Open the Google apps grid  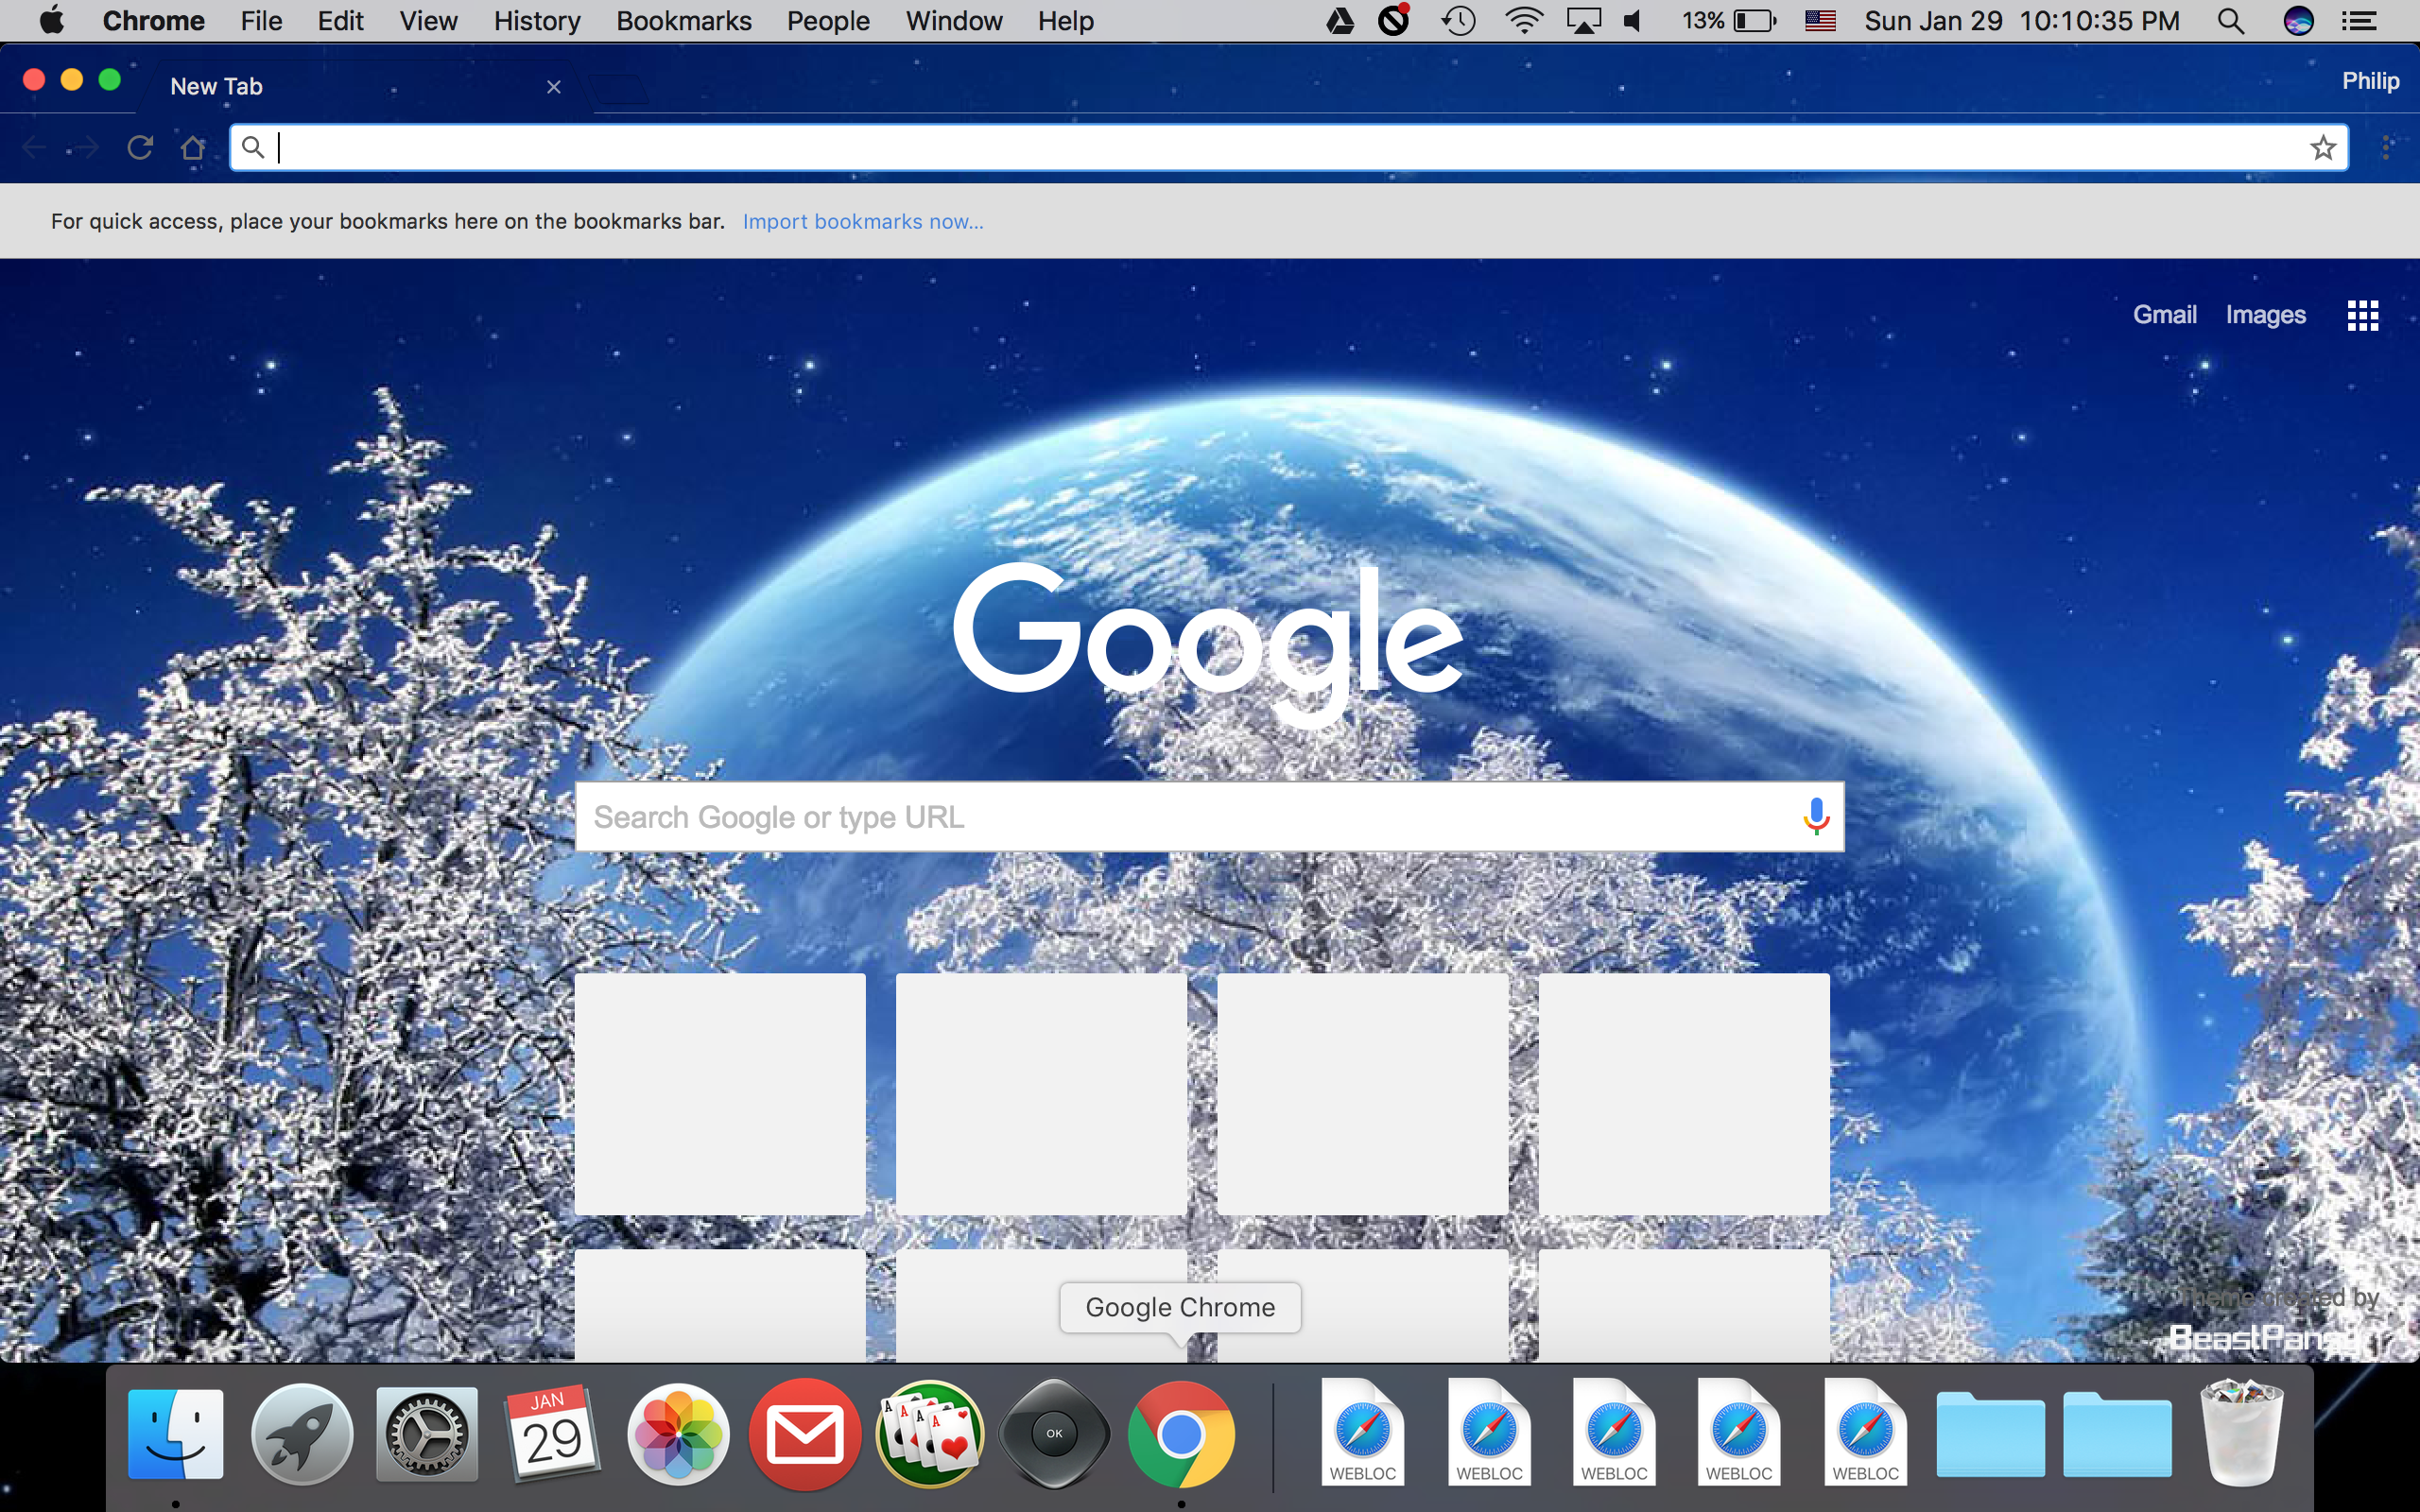pos(2362,315)
